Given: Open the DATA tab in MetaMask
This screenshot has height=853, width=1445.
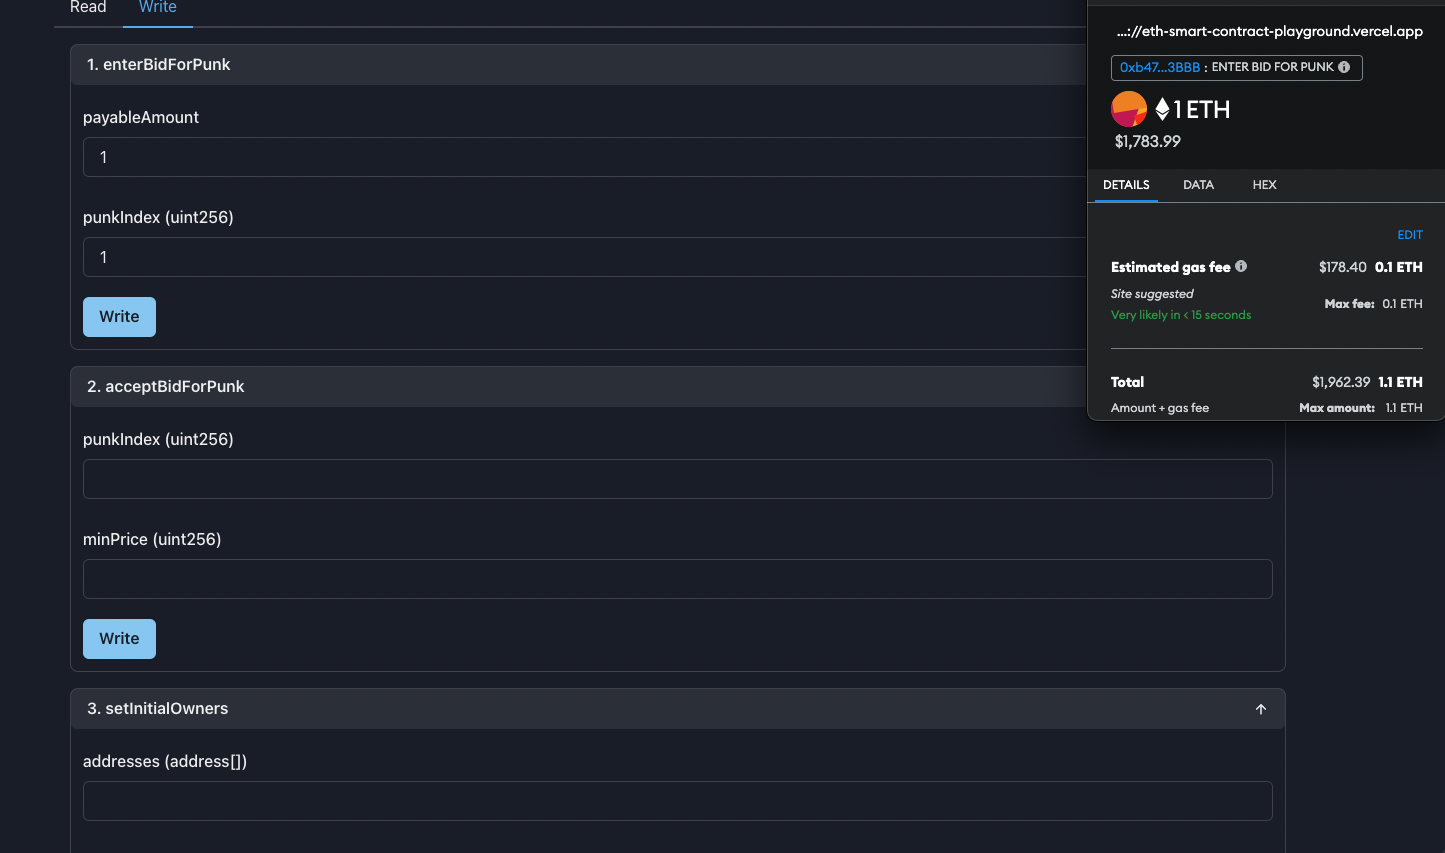Looking at the screenshot, I should (x=1198, y=185).
